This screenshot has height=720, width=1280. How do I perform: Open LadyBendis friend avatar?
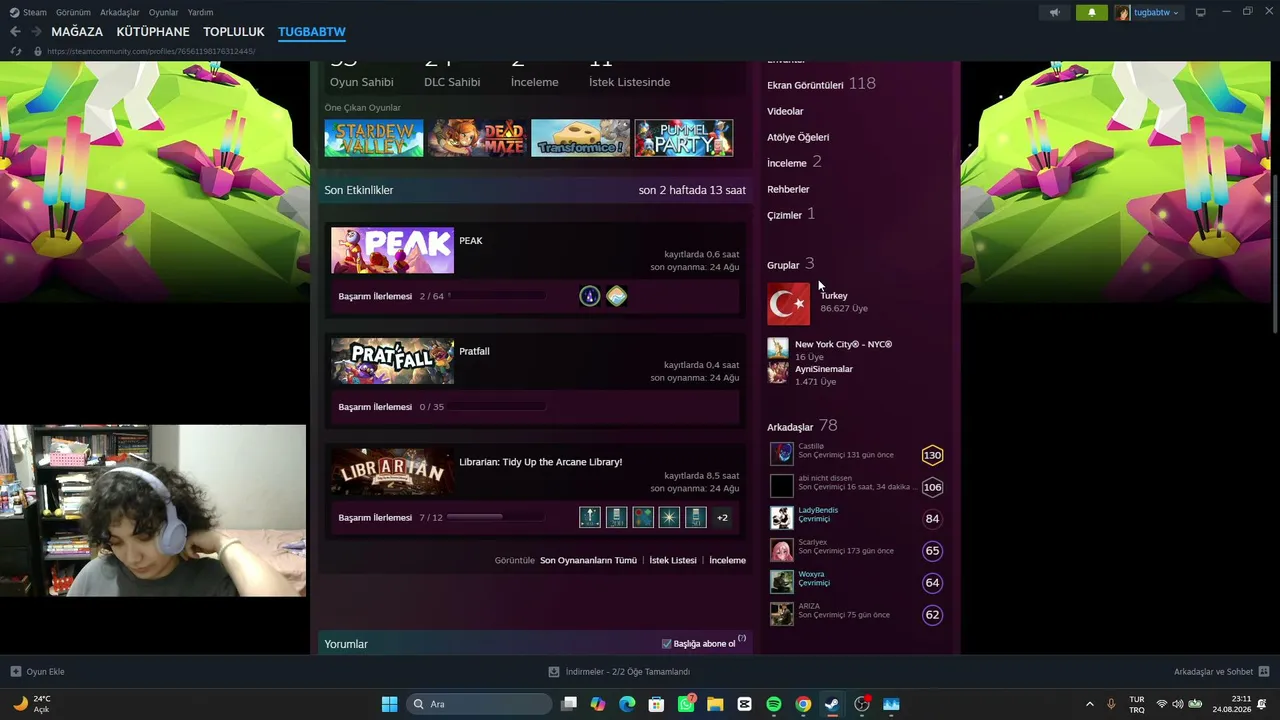coord(782,518)
